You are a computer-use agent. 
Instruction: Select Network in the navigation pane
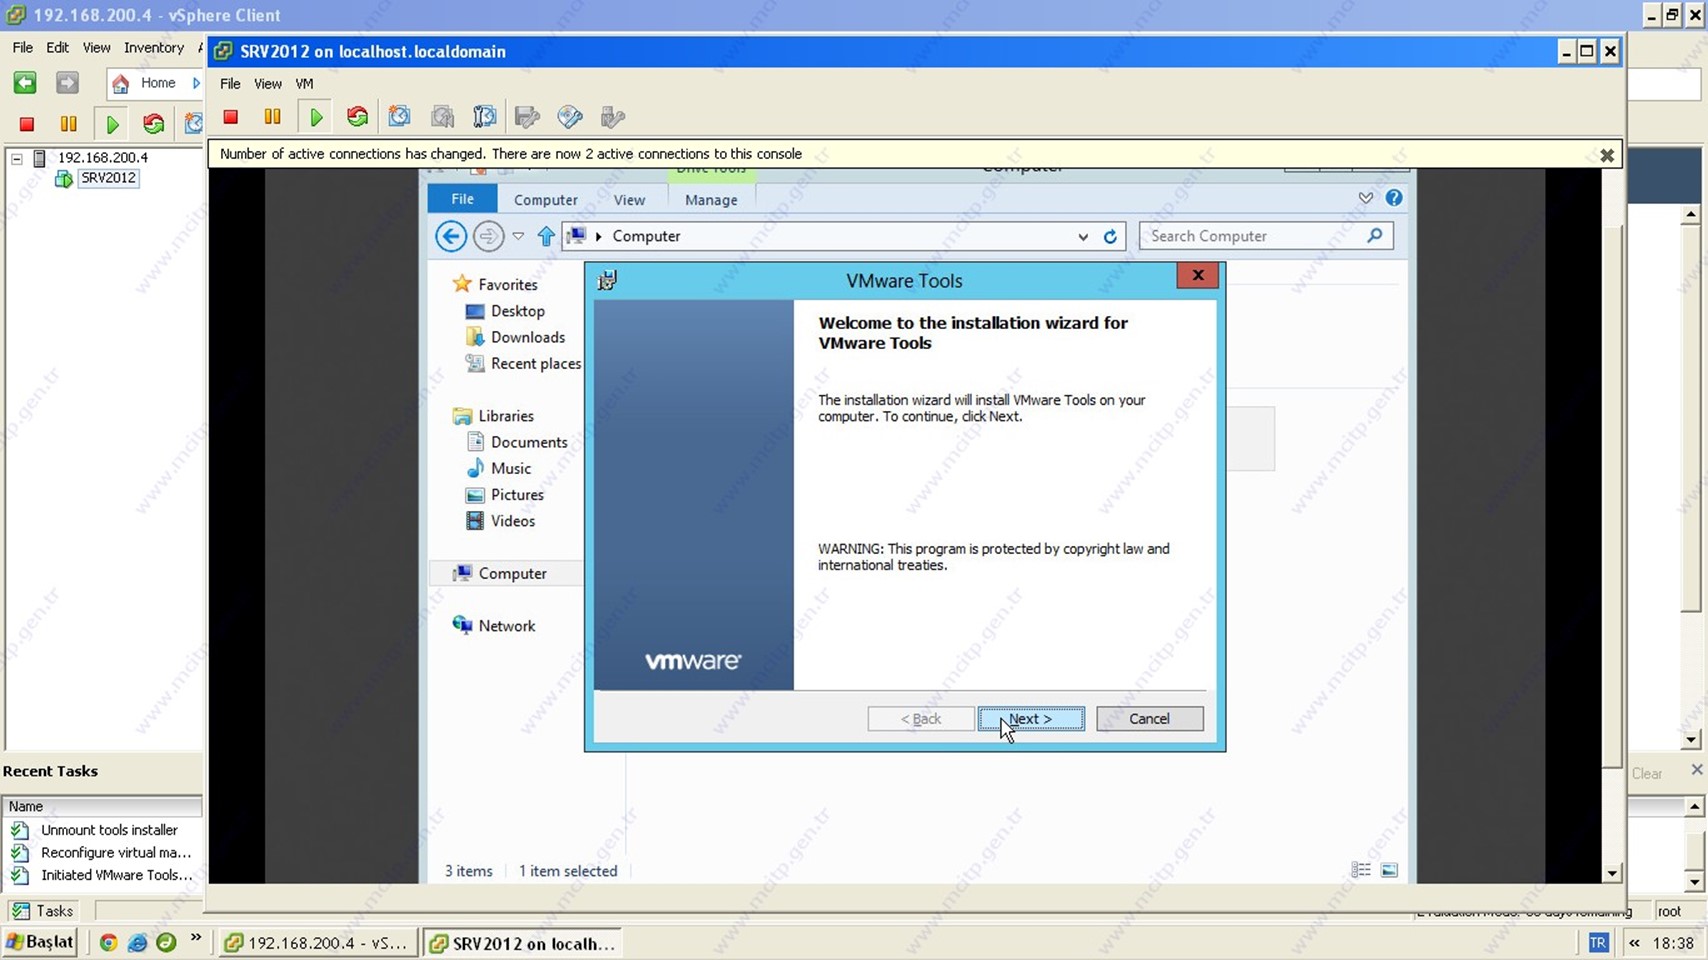[506, 626]
